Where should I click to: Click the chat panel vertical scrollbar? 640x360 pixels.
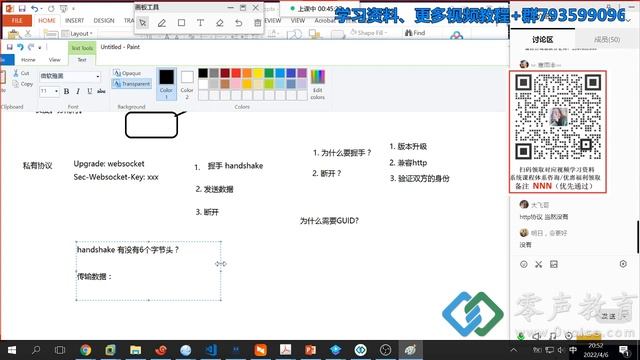pyautogui.click(x=638, y=237)
